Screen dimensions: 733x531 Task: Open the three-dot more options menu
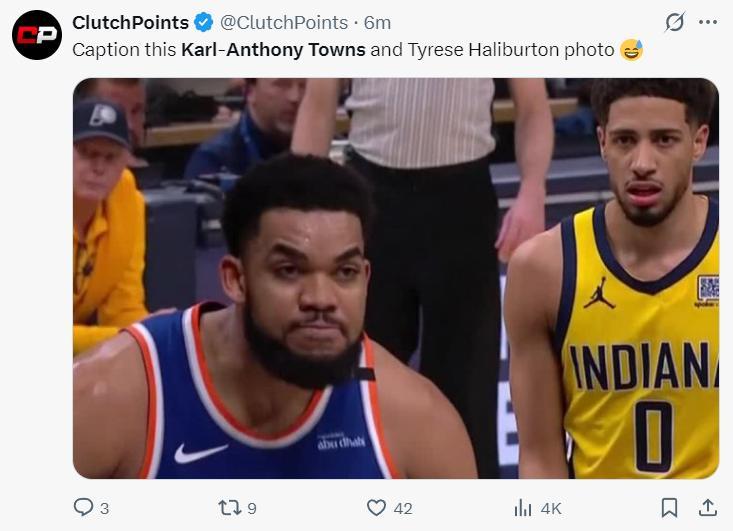708,22
